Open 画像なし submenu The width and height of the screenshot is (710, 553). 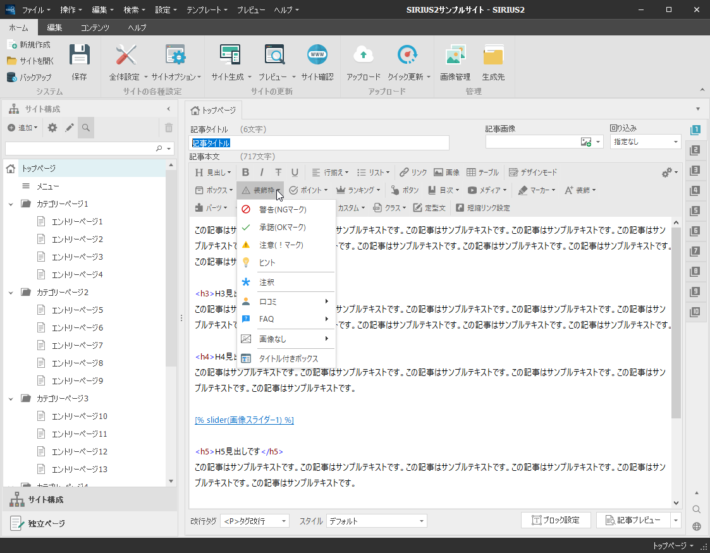(x=286, y=339)
